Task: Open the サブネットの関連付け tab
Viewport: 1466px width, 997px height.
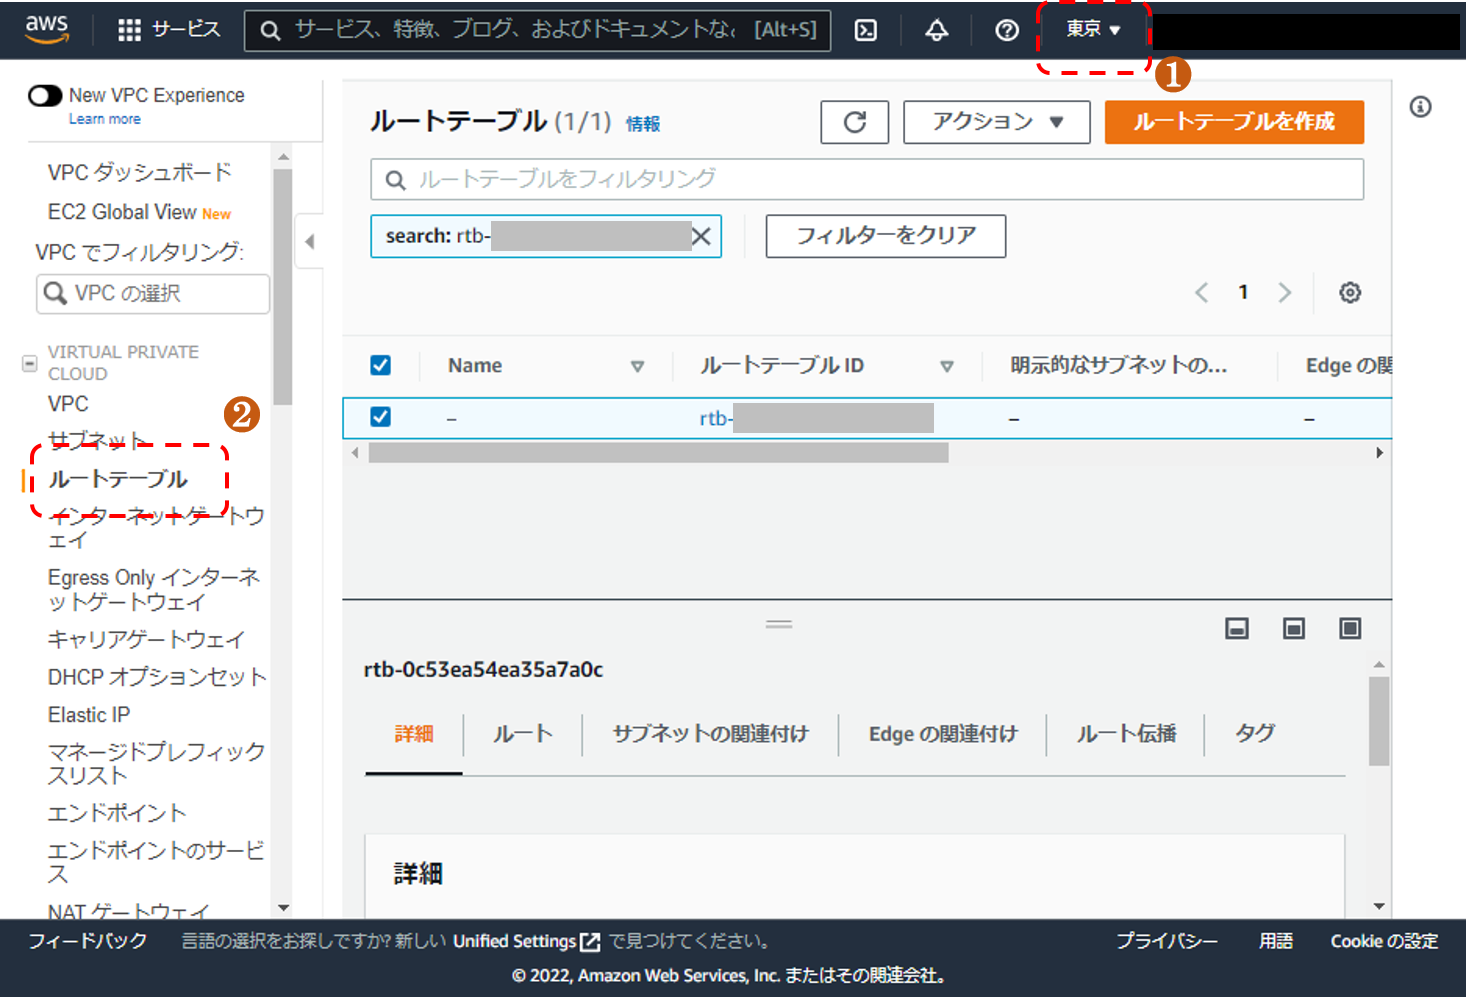Action: (x=710, y=734)
